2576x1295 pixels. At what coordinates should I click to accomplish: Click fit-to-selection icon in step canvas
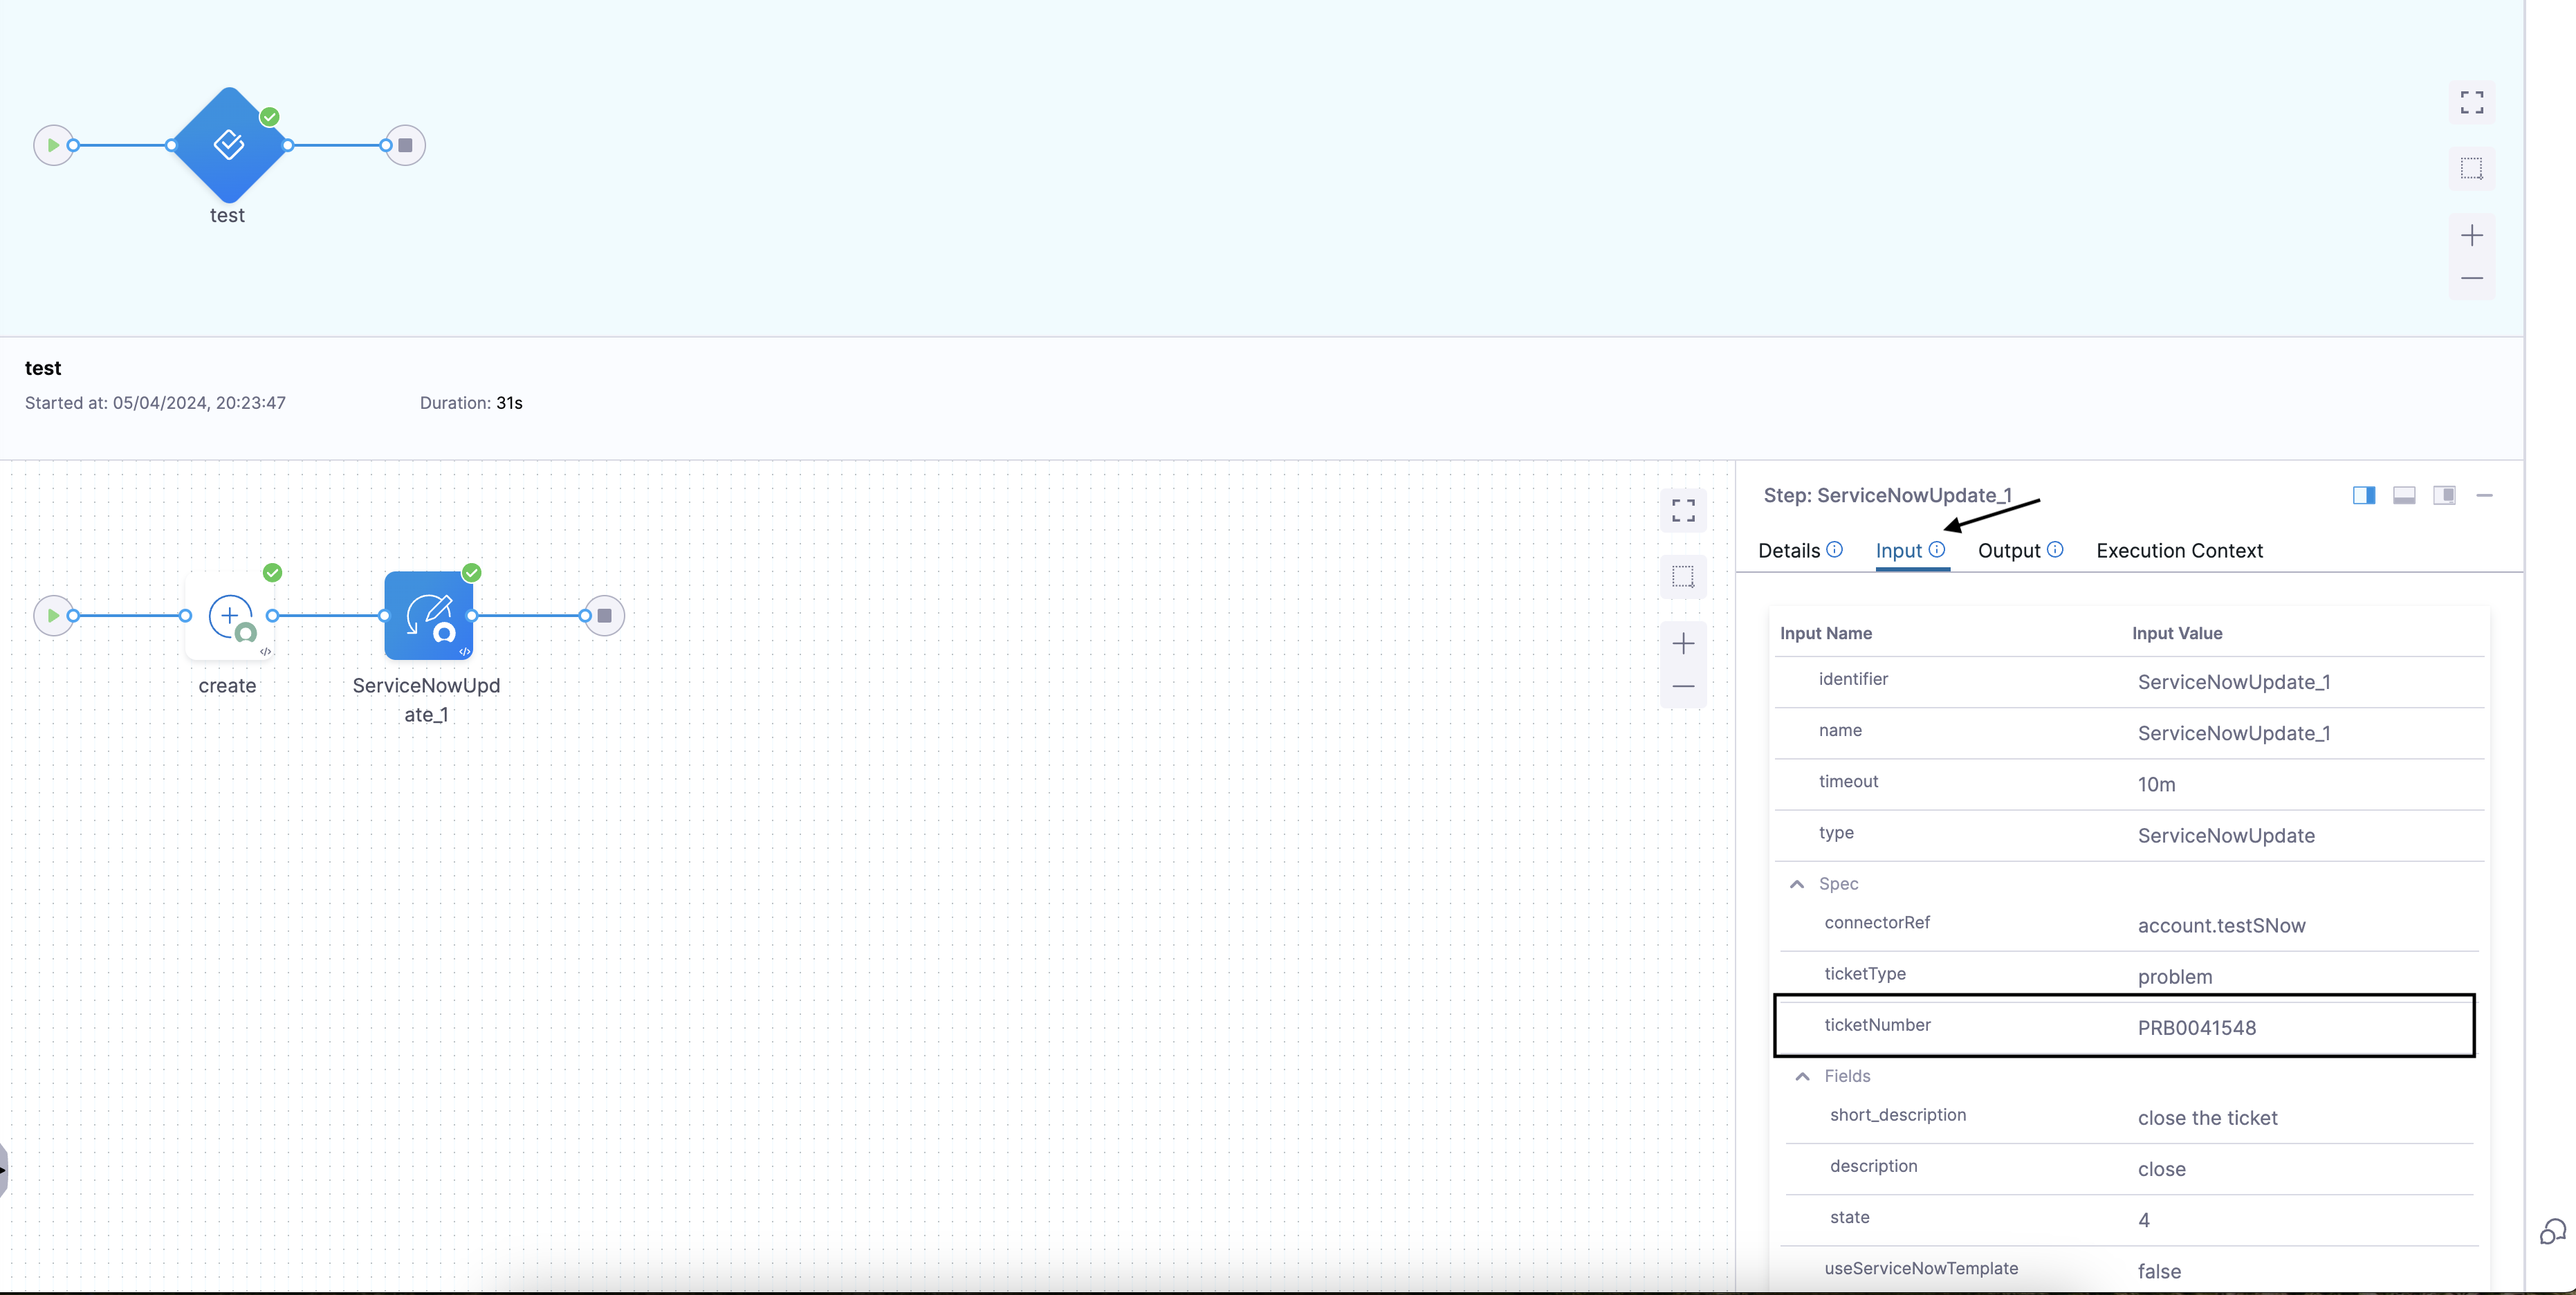pyautogui.click(x=1683, y=577)
